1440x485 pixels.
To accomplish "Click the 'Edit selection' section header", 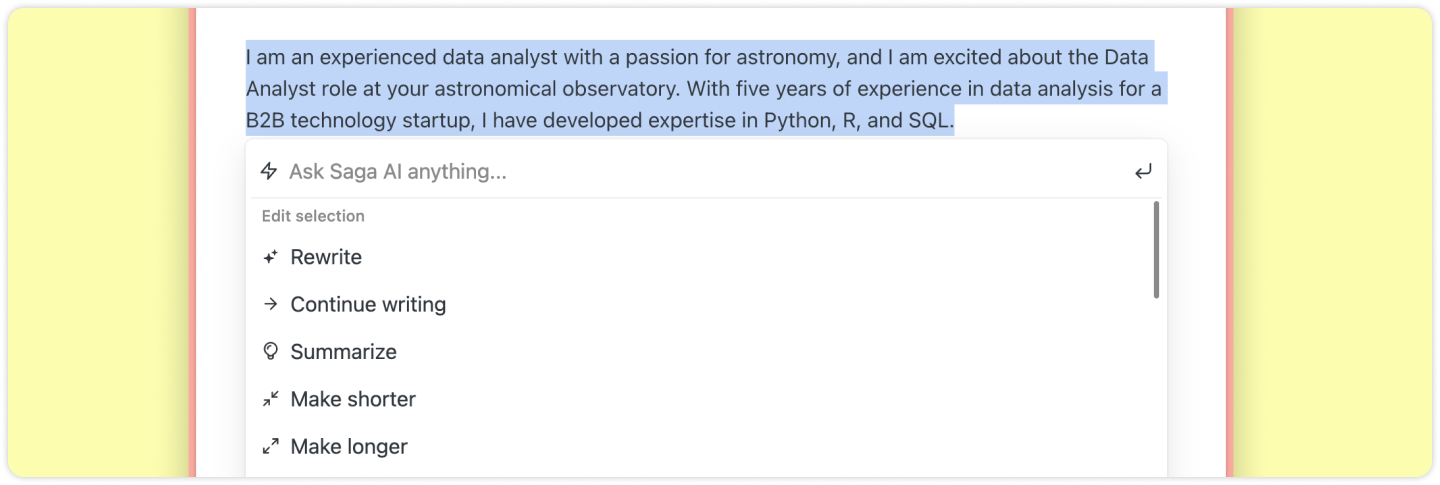I will coord(313,216).
